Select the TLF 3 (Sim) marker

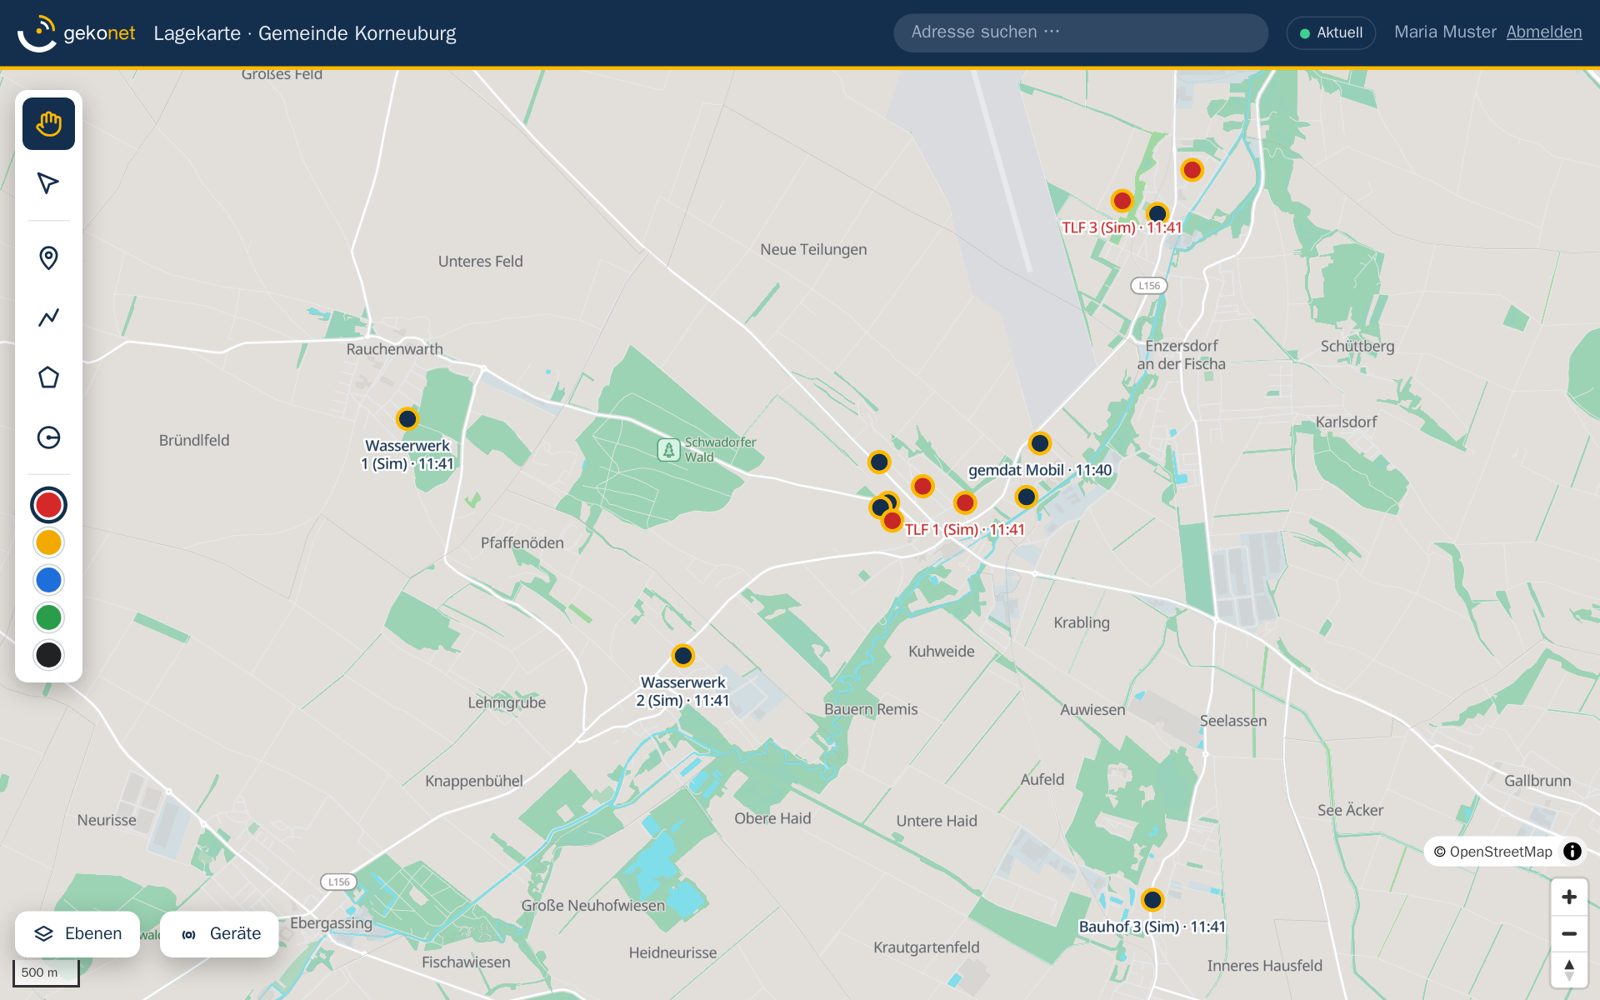click(x=1122, y=201)
